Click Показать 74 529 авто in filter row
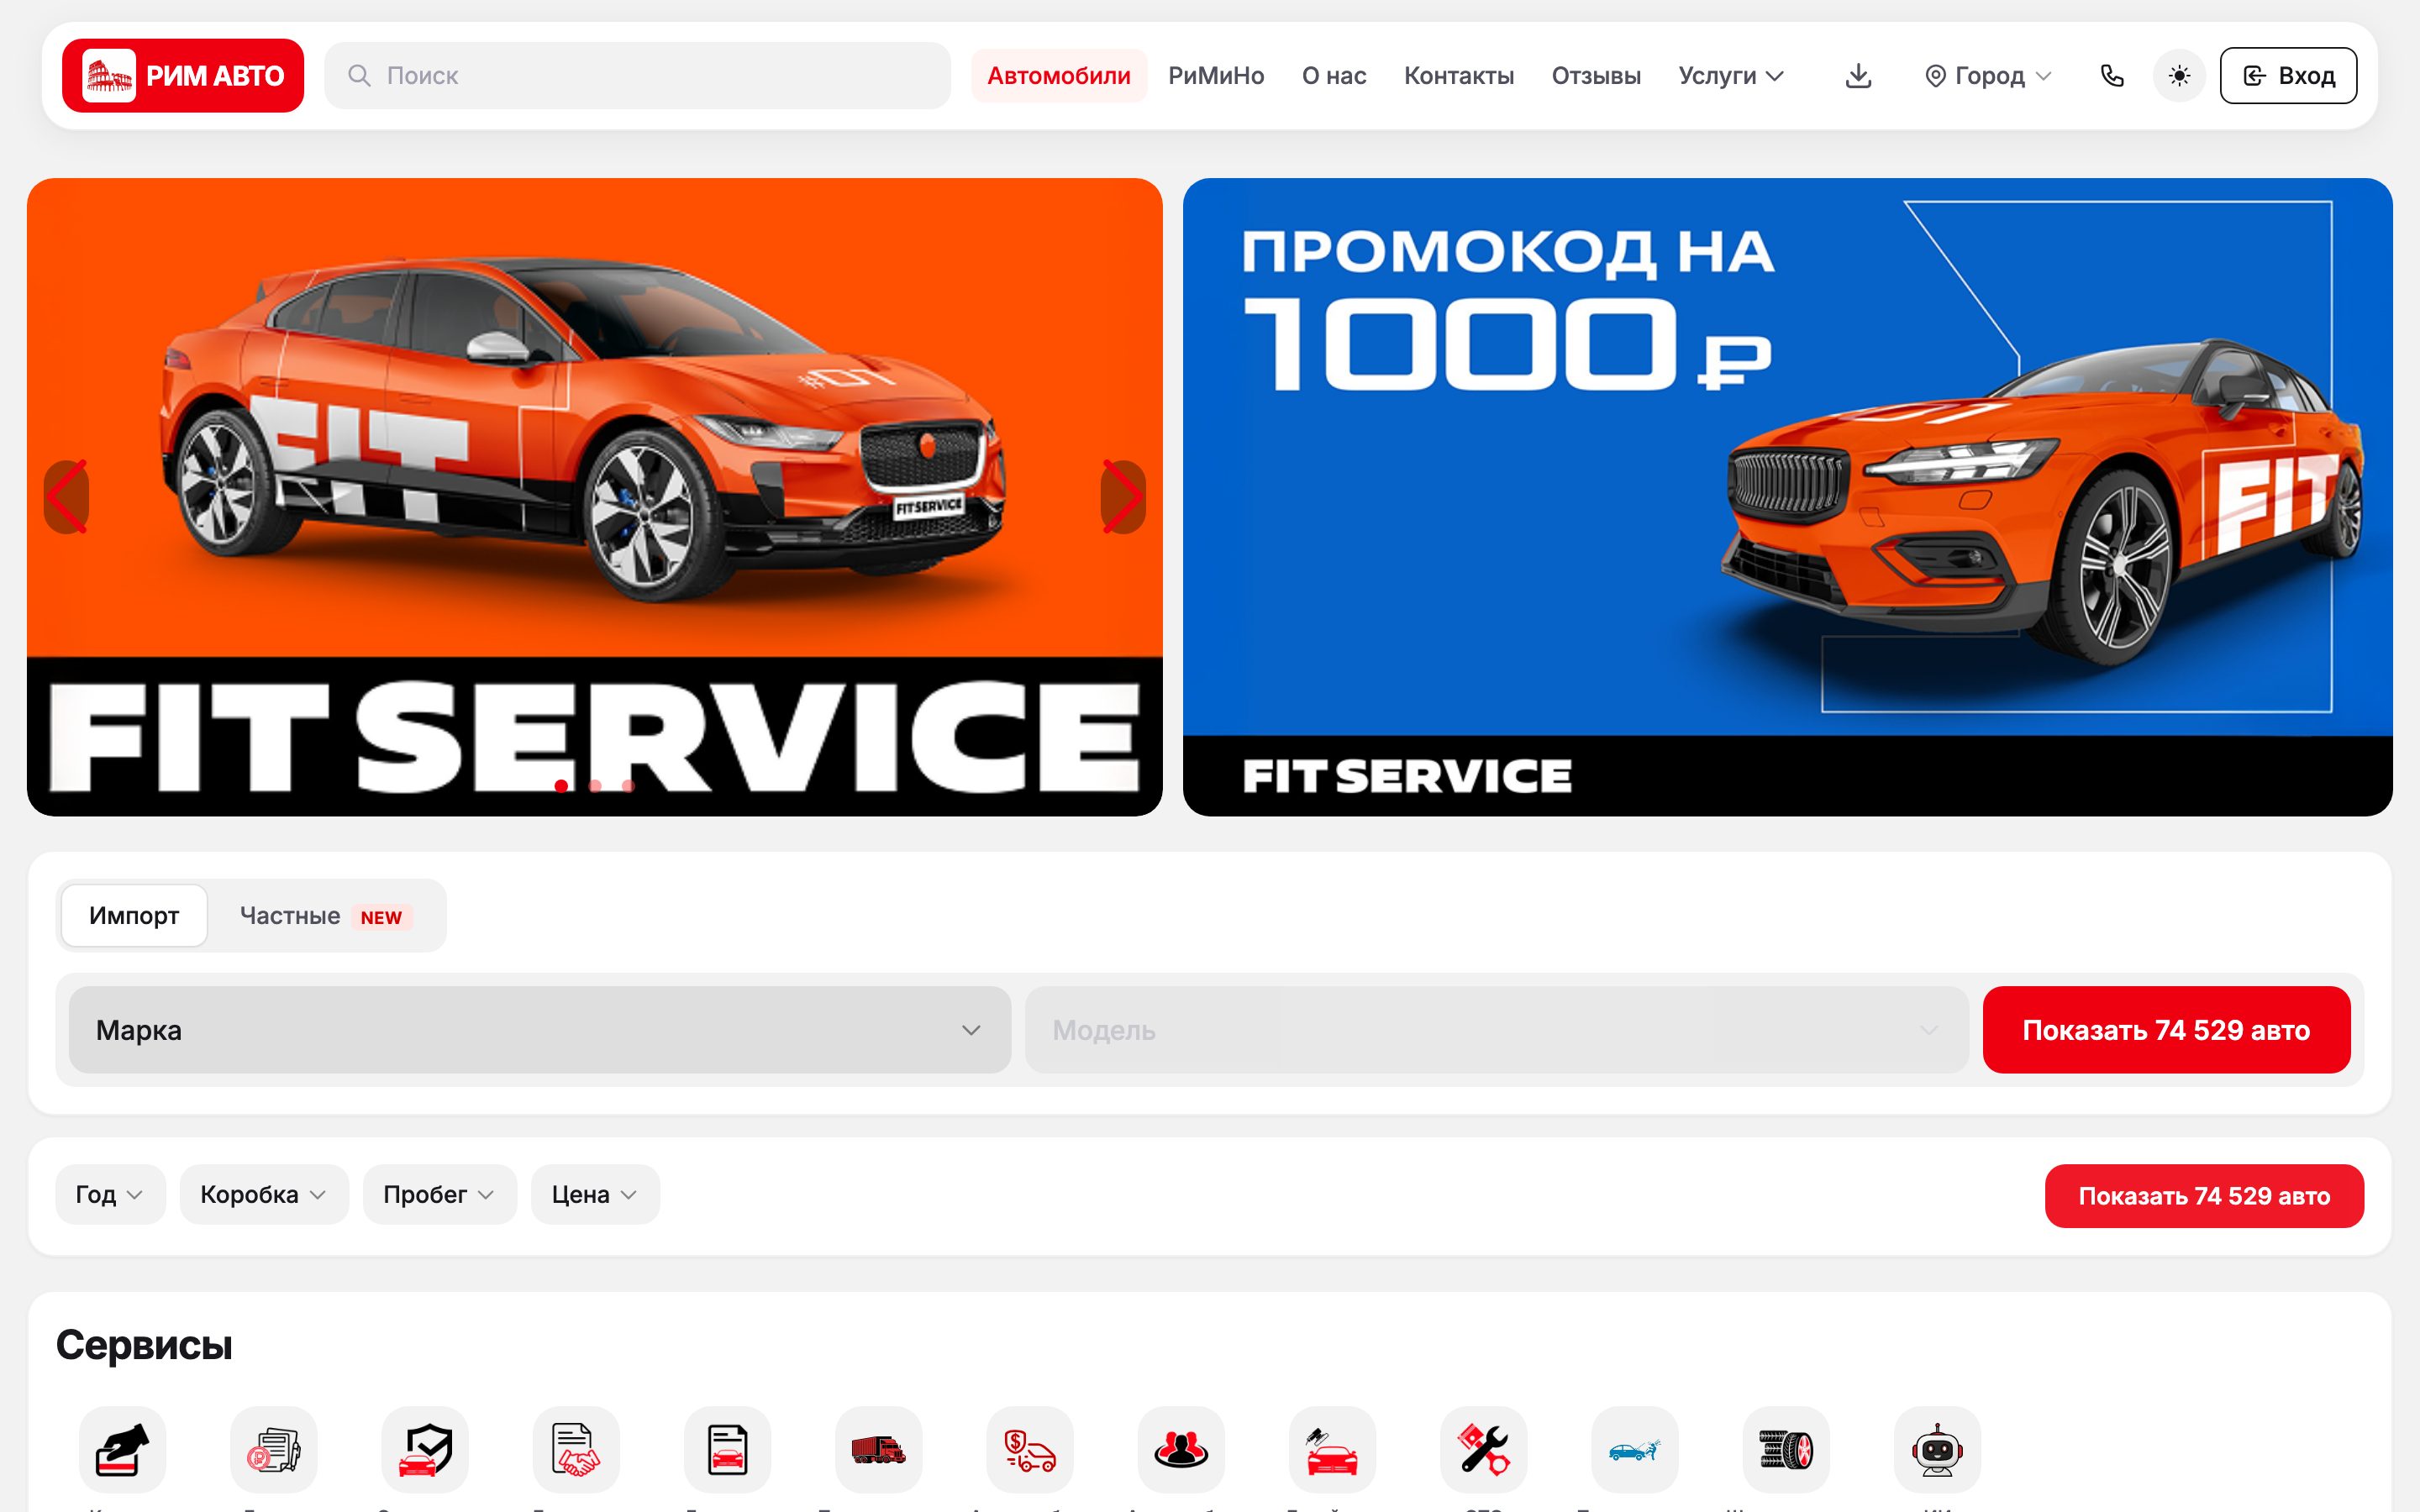 pos(2204,1196)
